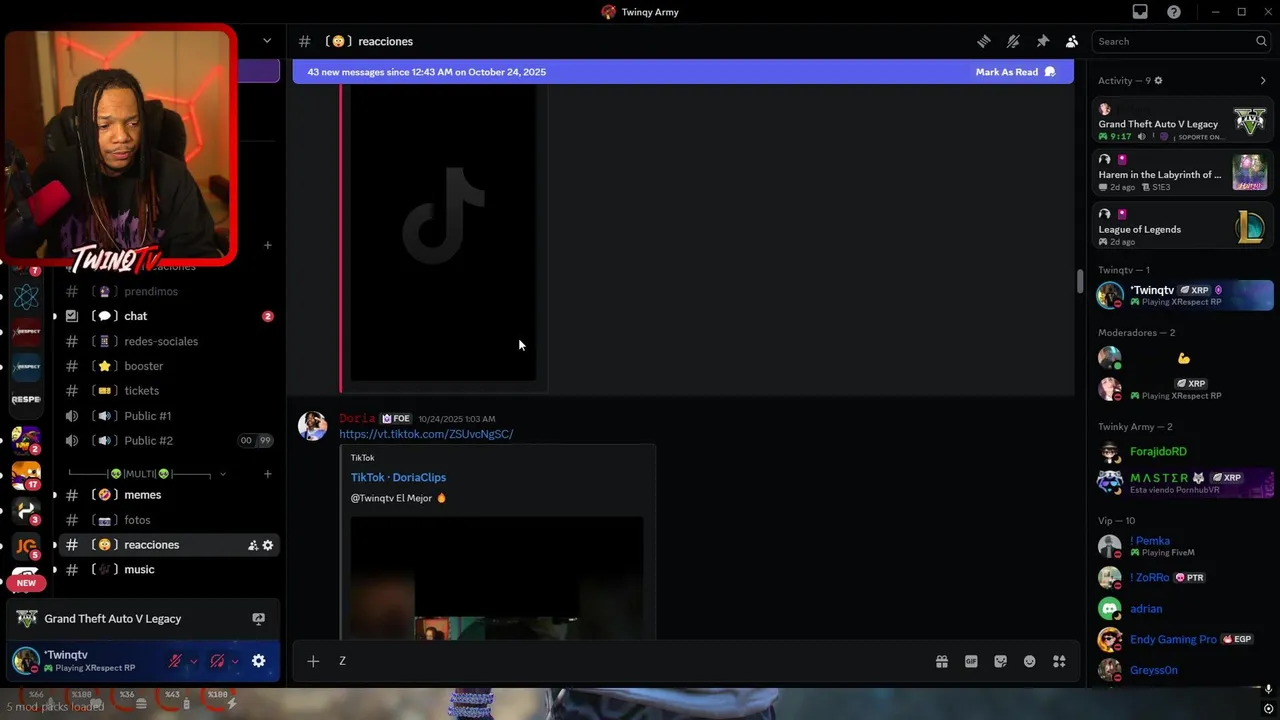Open the Threads icon in channel header
The height and width of the screenshot is (720, 1280).
point(984,41)
